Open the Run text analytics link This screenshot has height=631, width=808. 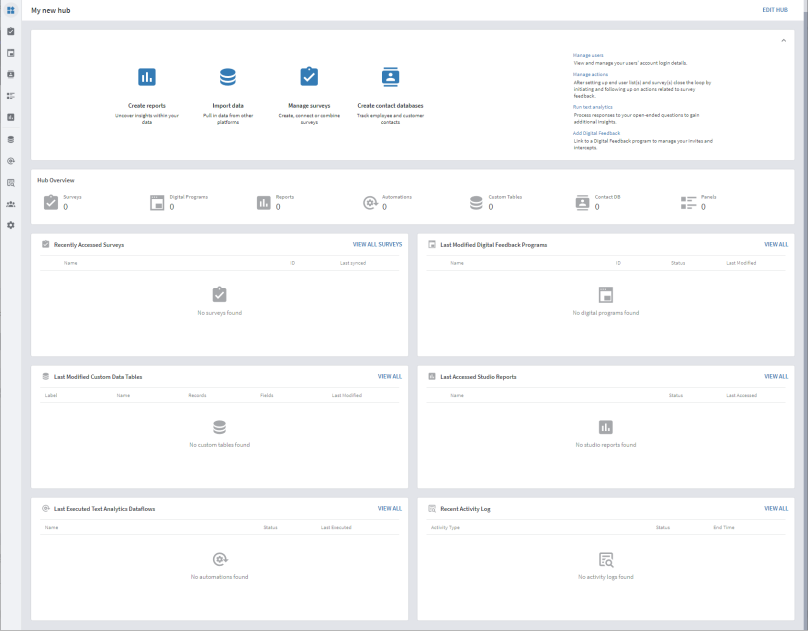tap(593, 107)
